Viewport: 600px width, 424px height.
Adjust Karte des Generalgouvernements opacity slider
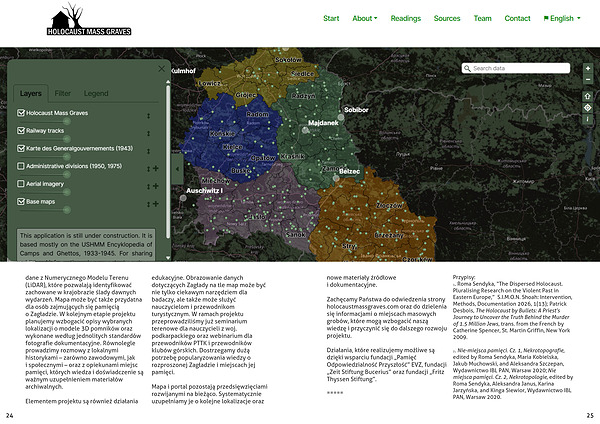point(67,157)
